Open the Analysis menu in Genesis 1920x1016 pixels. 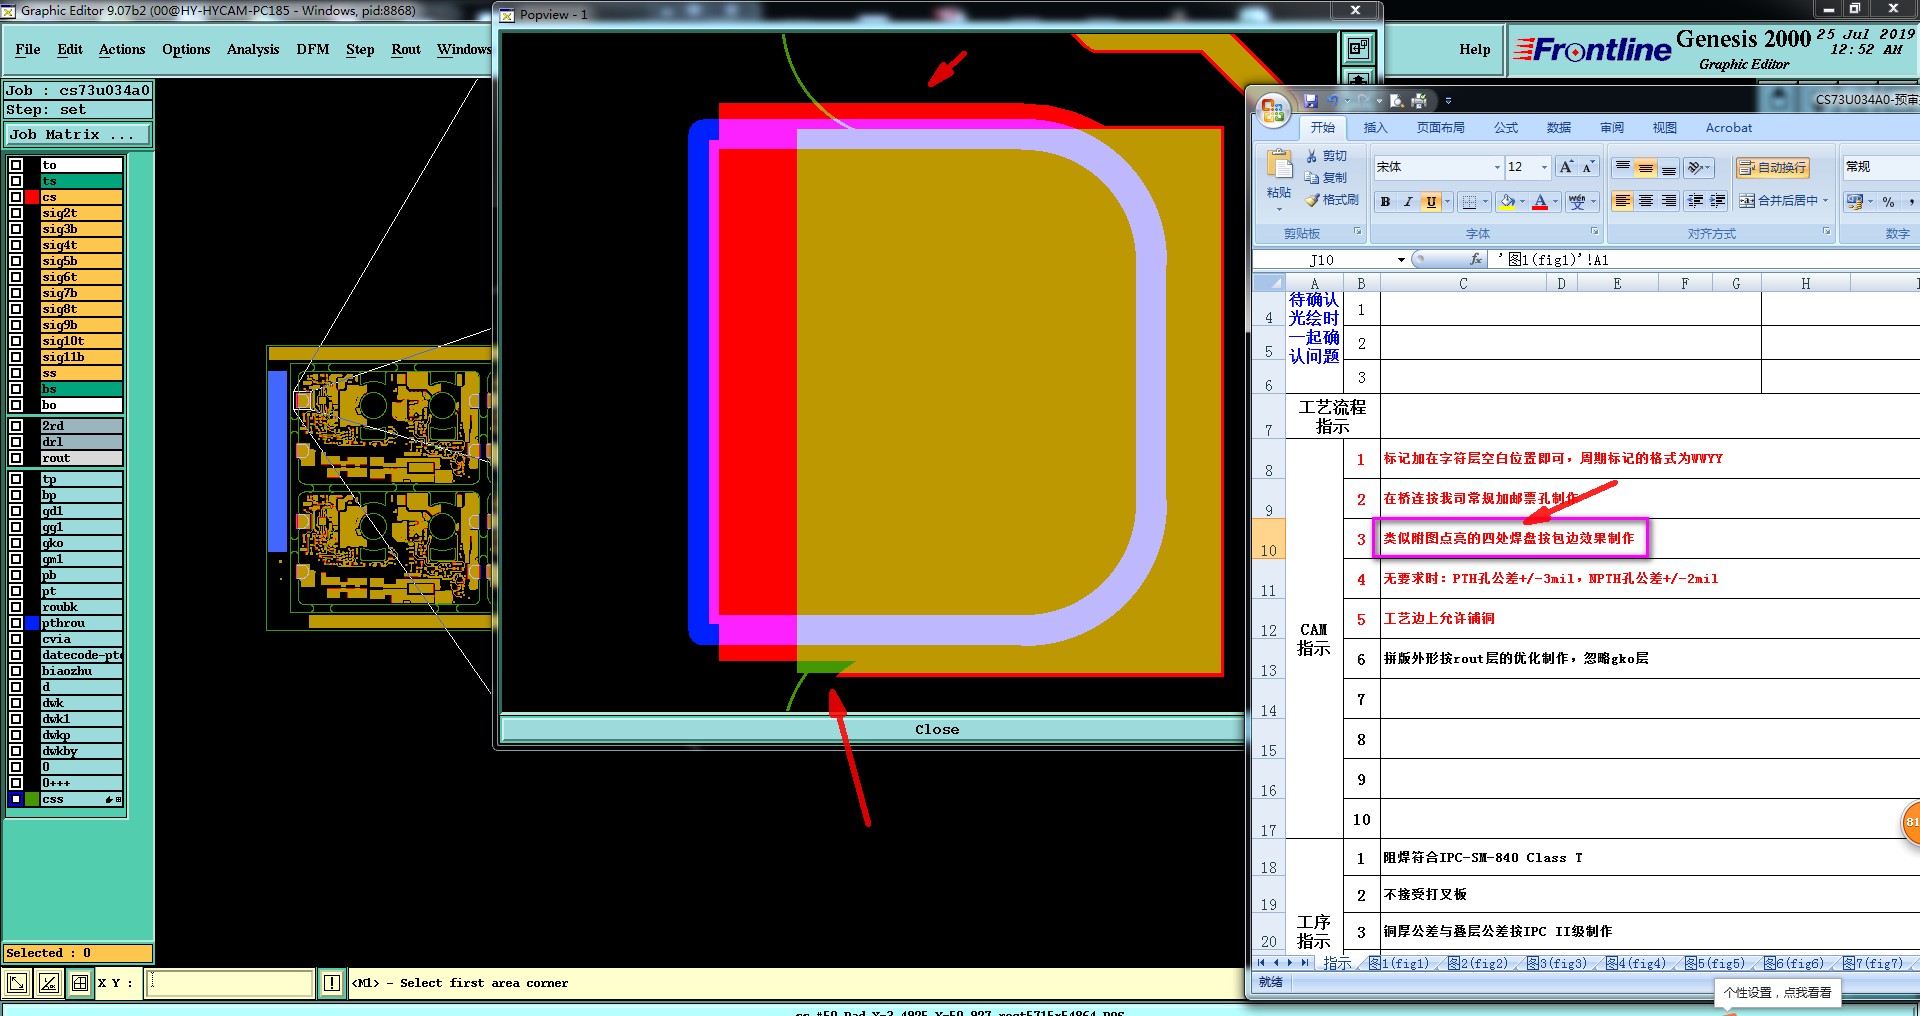click(253, 49)
